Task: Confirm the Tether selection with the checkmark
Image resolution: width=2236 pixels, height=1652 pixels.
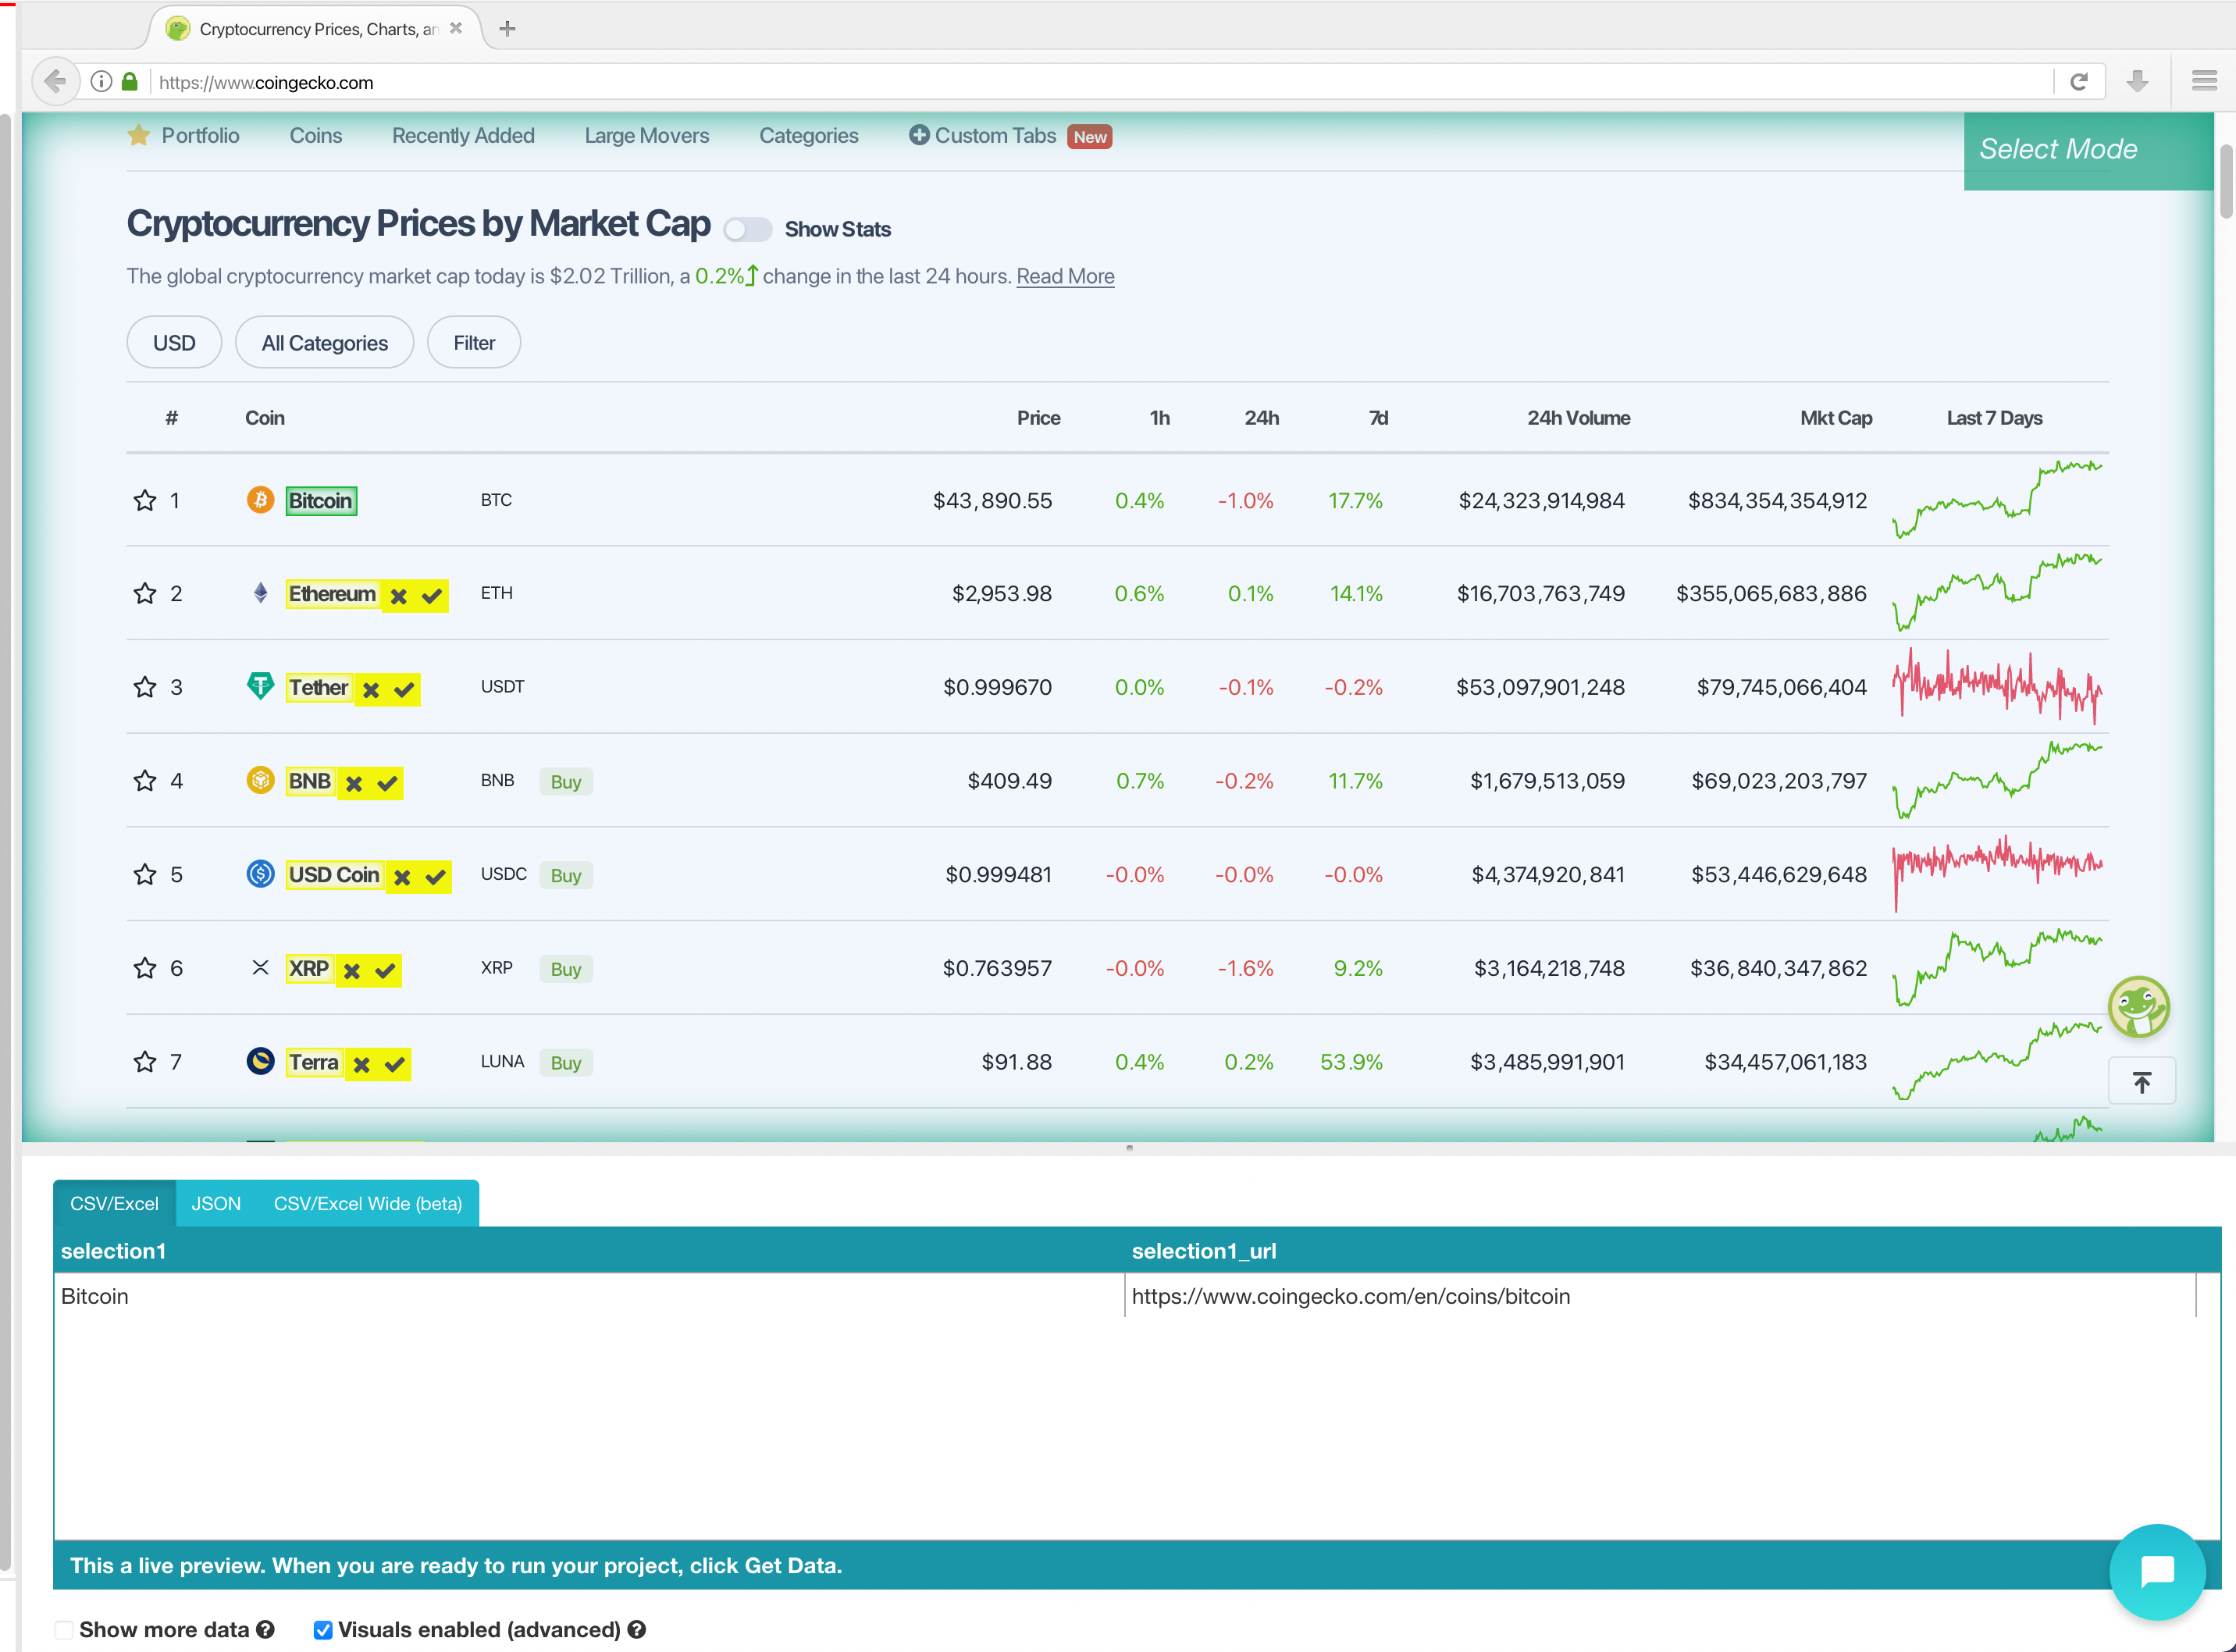Action: coord(404,690)
